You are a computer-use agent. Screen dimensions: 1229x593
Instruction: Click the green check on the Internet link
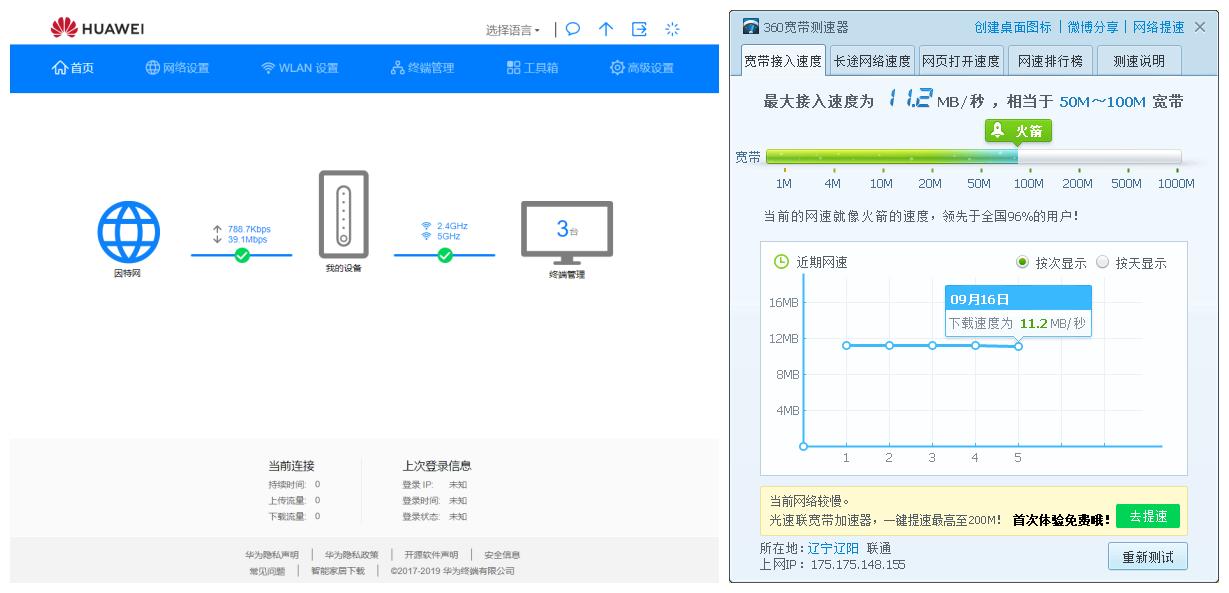coord(241,255)
